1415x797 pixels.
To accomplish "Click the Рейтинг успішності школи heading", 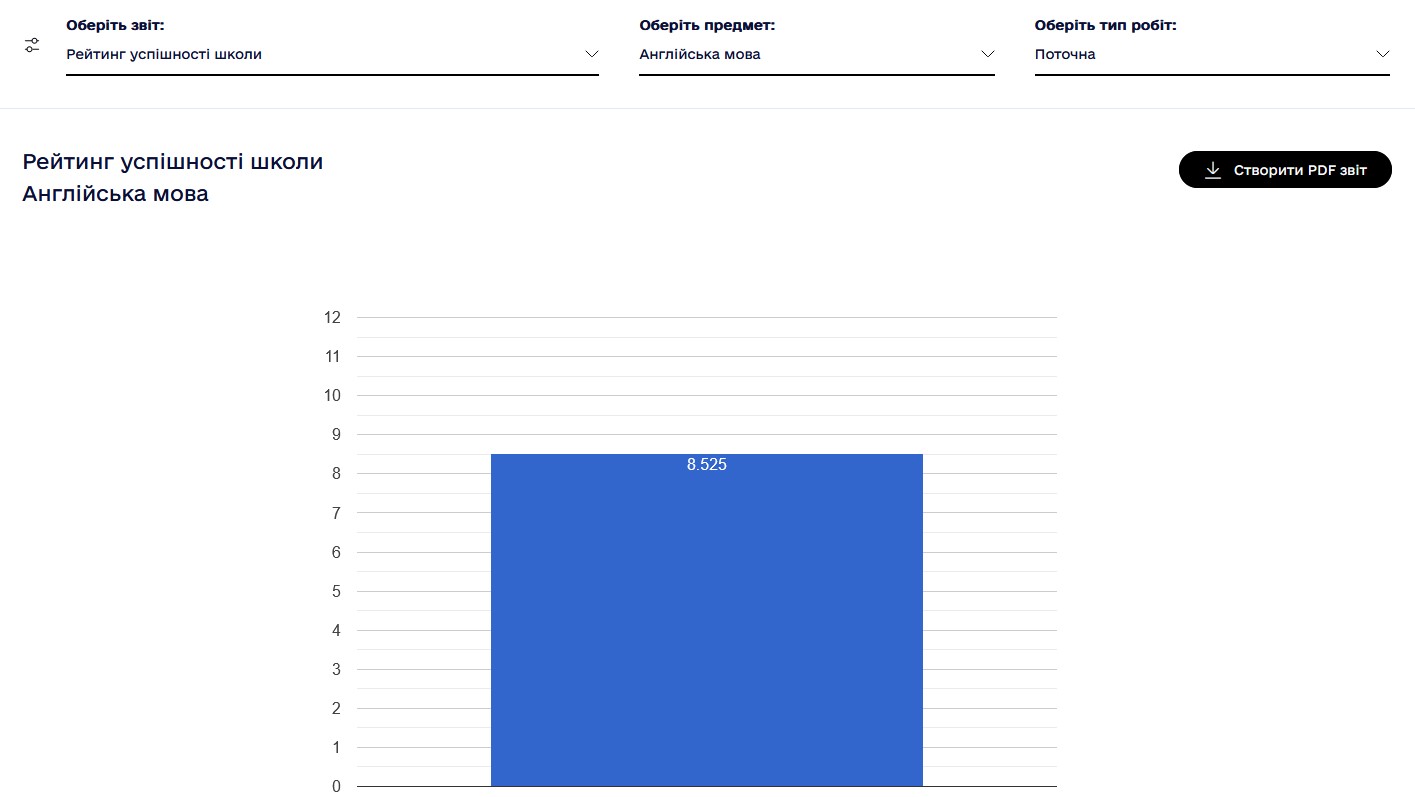I will [173, 162].
